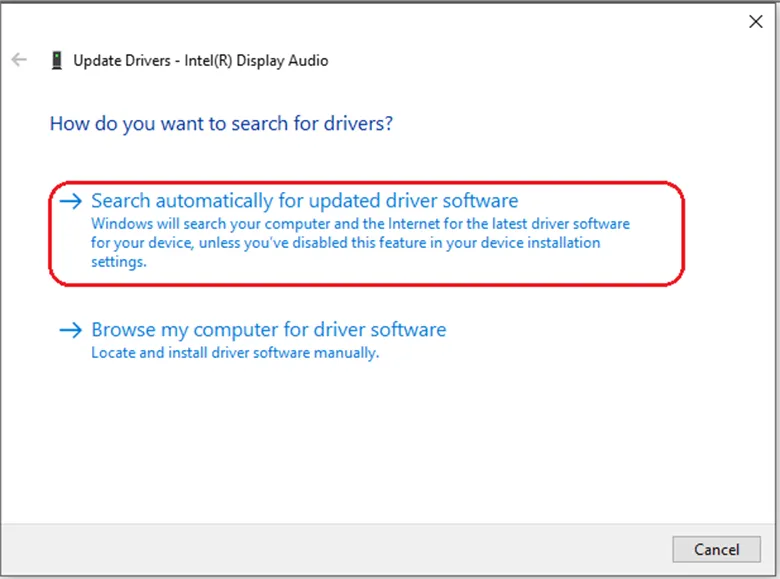The width and height of the screenshot is (780, 579).
Task: Click the back arrow in the header
Action: (x=19, y=60)
